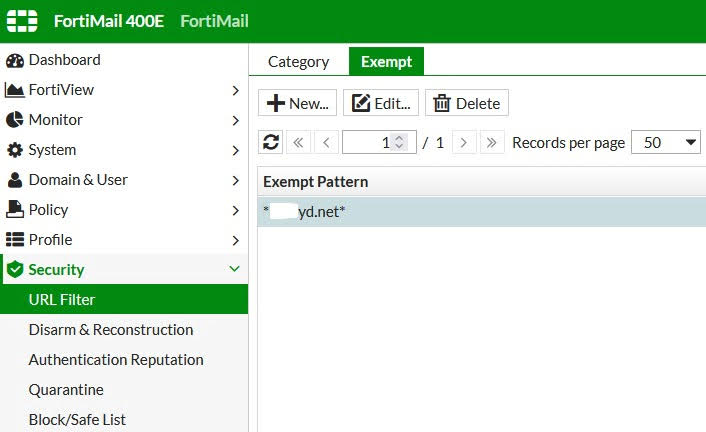This screenshot has width=706, height=432.
Task: Click the Monitor menu label
Action: (55, 120)
